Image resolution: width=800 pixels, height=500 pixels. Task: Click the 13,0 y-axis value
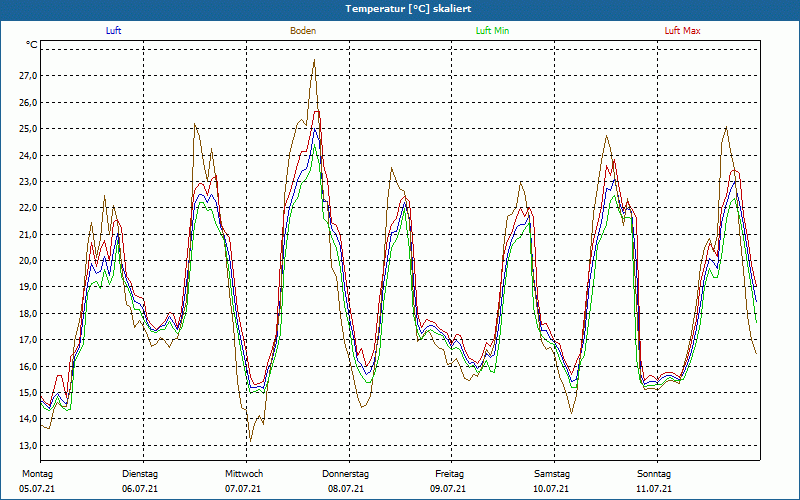(28, 445)
